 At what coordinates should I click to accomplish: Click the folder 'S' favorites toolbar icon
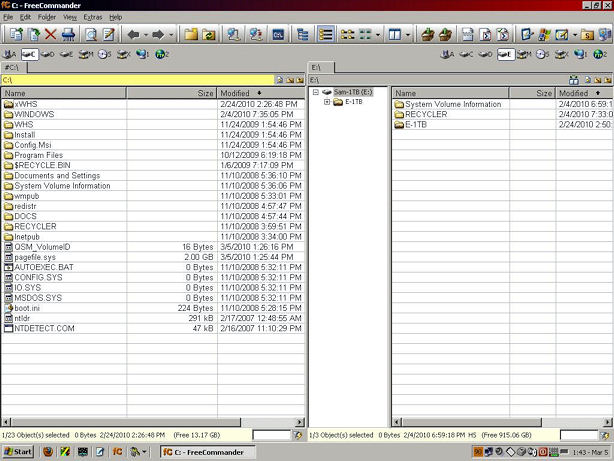point(587,34)
